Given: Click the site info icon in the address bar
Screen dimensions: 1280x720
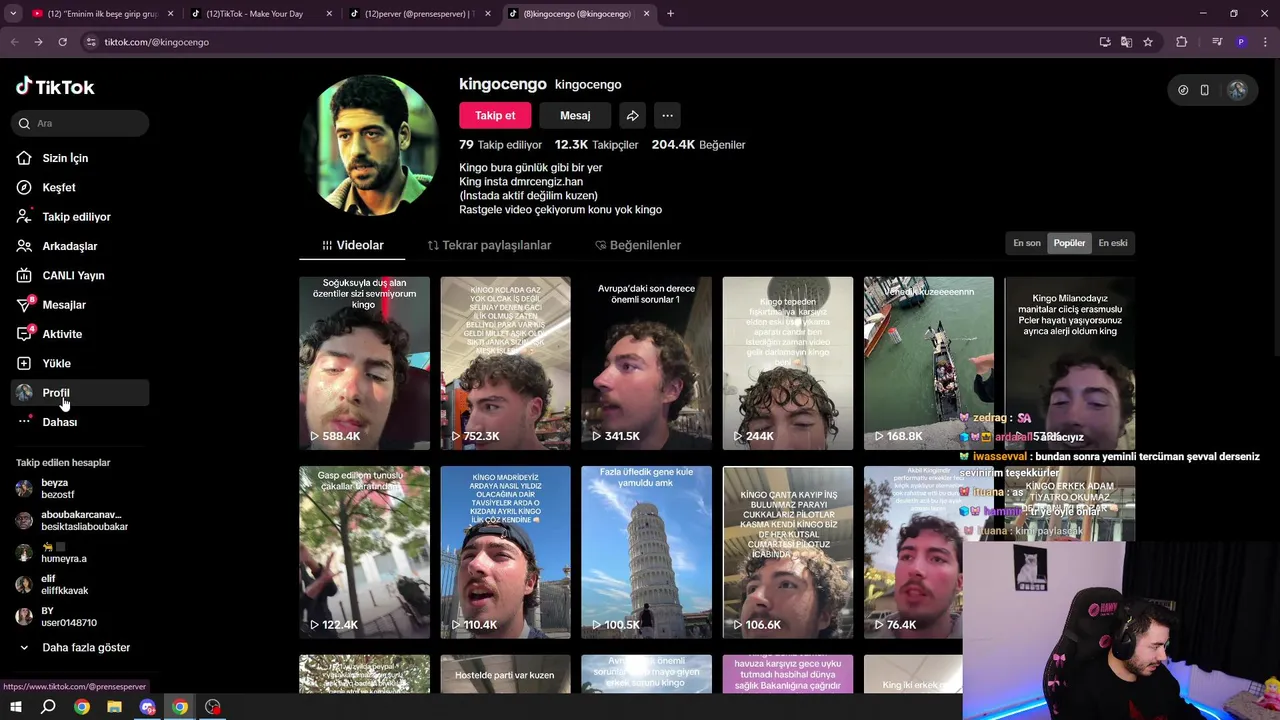Looking at the screenshot, I should click(x=91, y=42).
